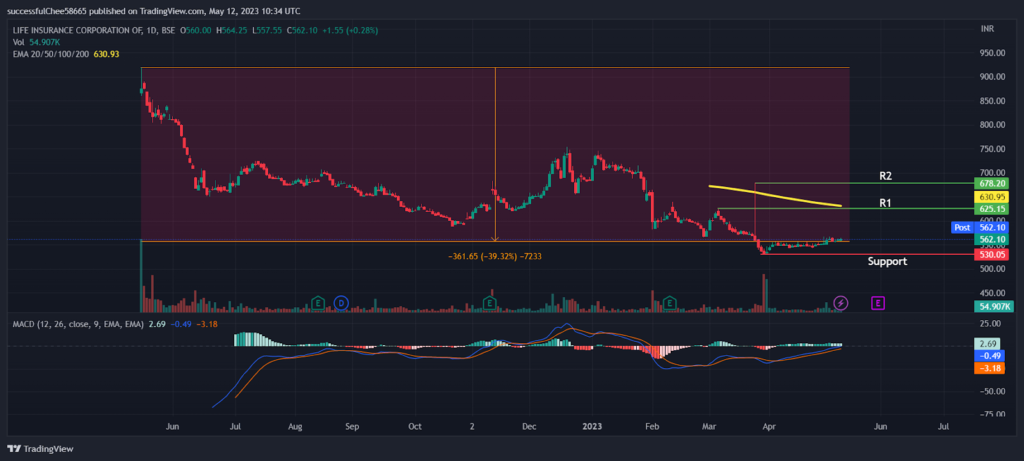
Task: Click the 2023 time axis label
Action: (x=592, y=426)
